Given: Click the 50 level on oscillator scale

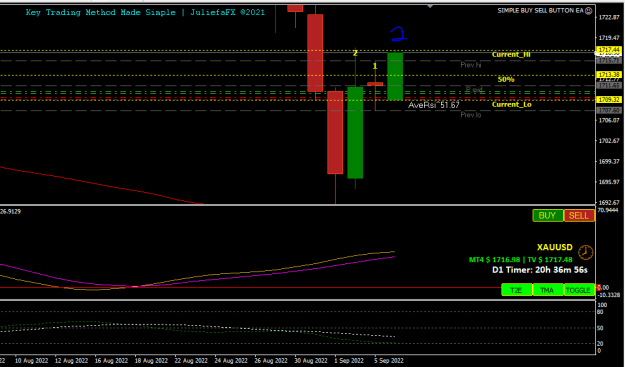Looking at the screenshot, I should (x=601, y=328).
